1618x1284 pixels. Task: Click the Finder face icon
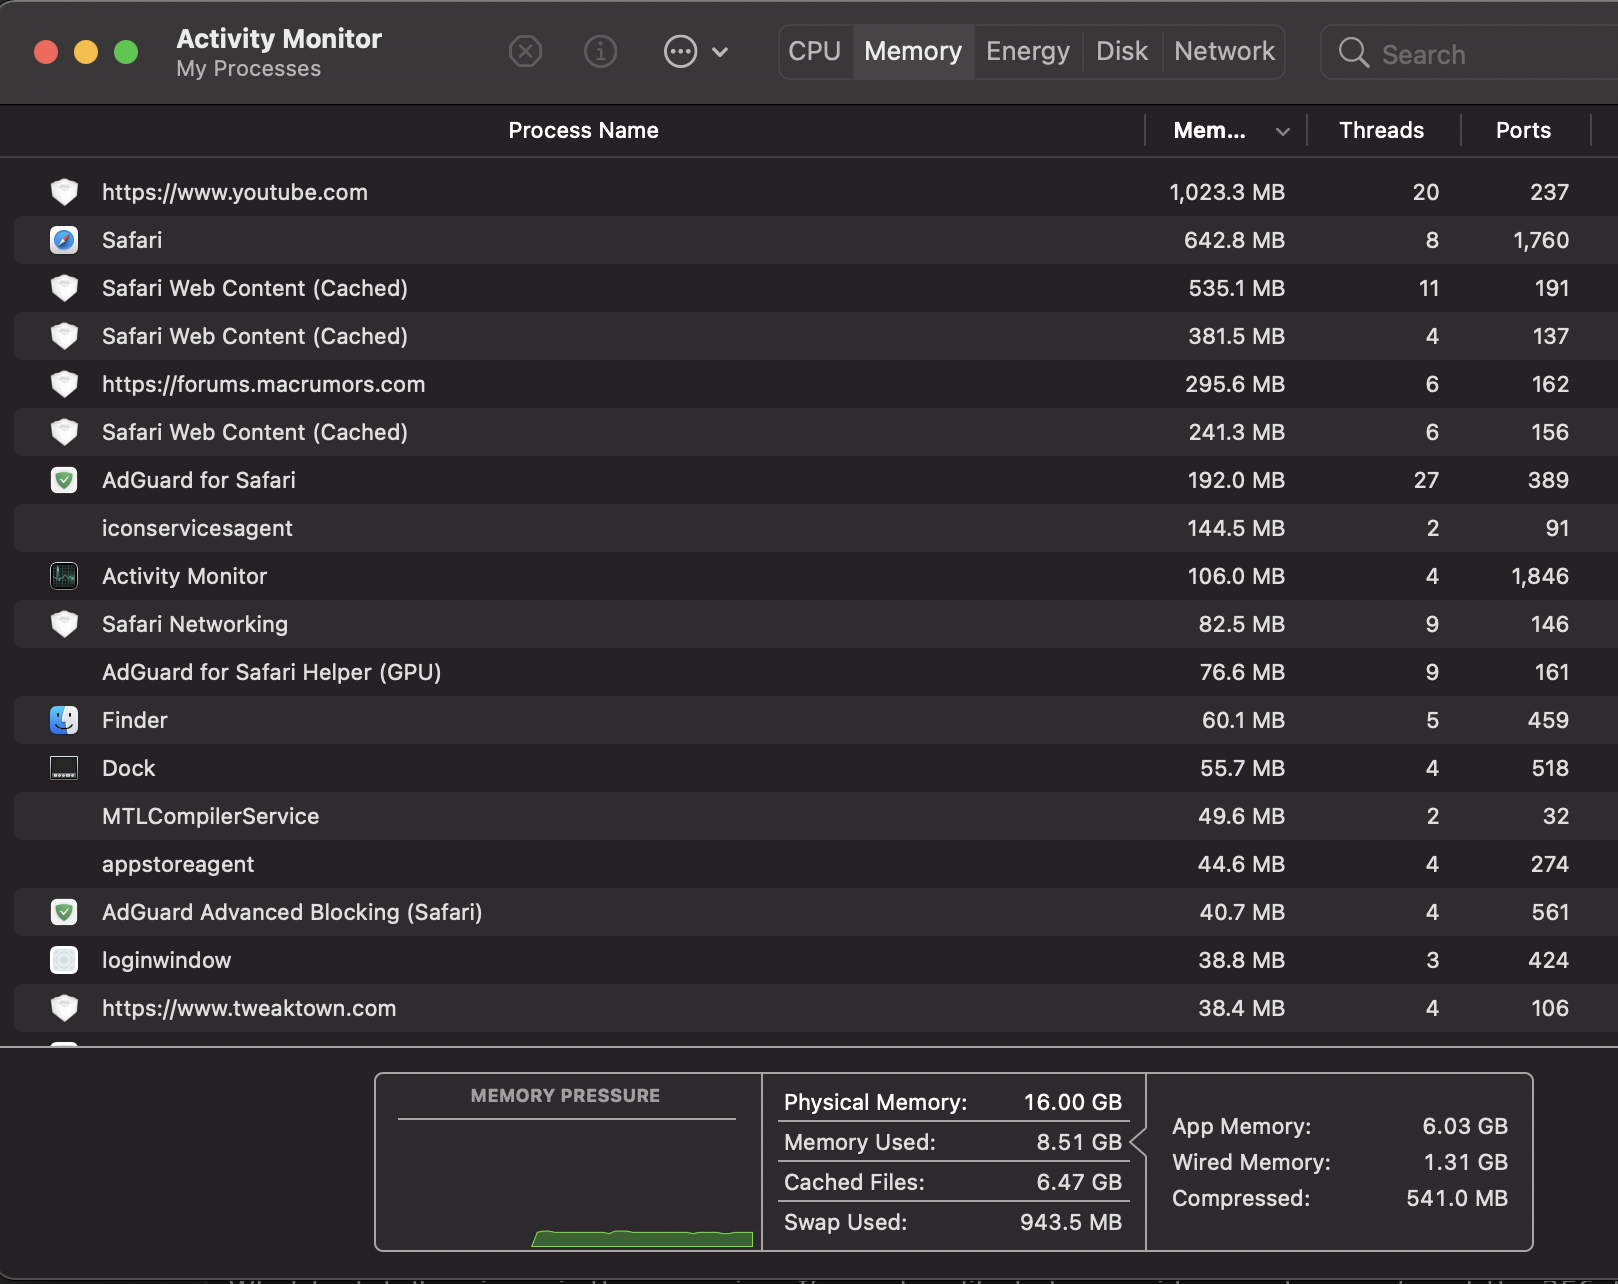[x=64, y=720]
